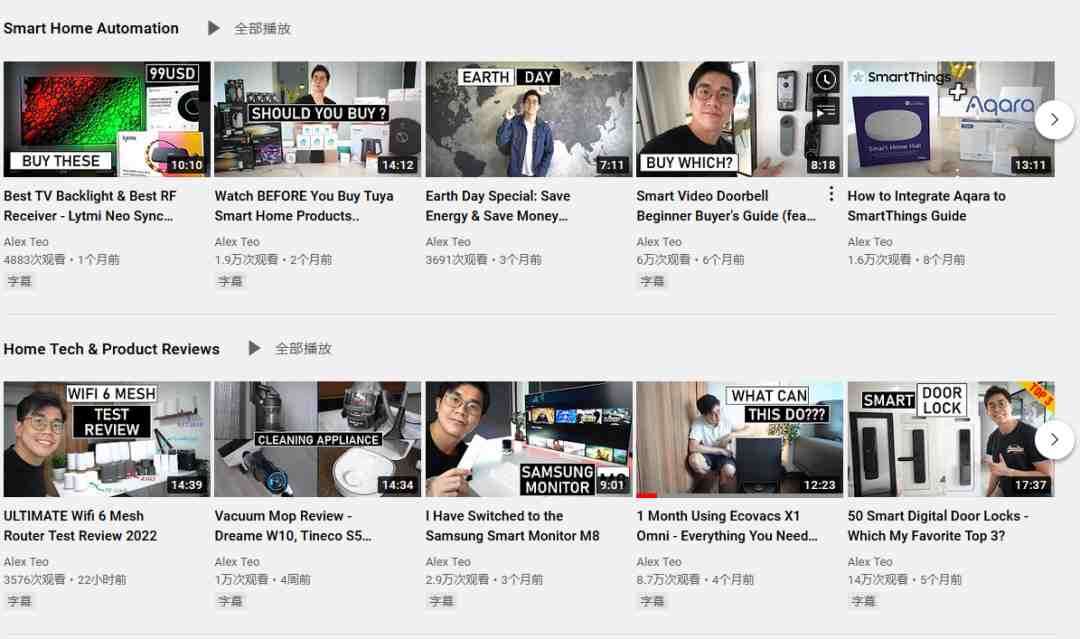Open the WIFI 6 MESH thumbnail

[x=107, y=439]
